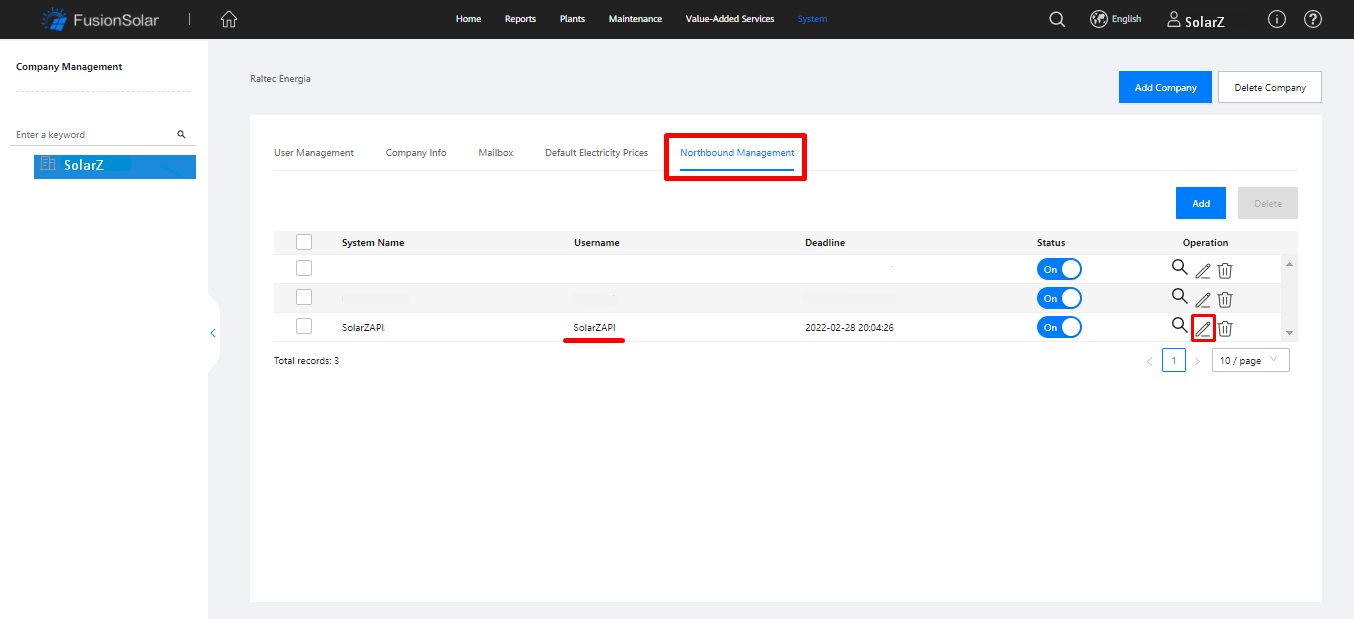This screenshot has height=619, width=1354.
Task: Open the Plants menu
Action: click(572, 19)
